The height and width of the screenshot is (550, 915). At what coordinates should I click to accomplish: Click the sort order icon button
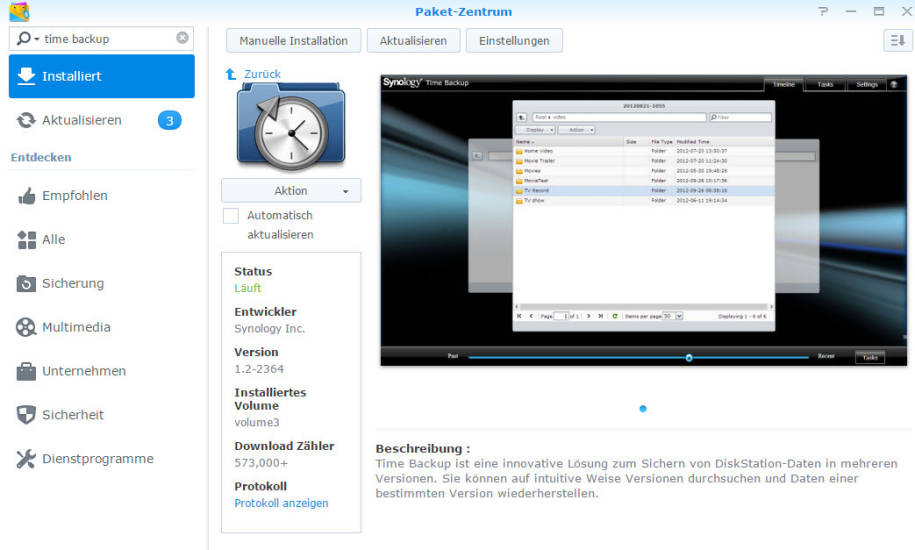[897, 40]
